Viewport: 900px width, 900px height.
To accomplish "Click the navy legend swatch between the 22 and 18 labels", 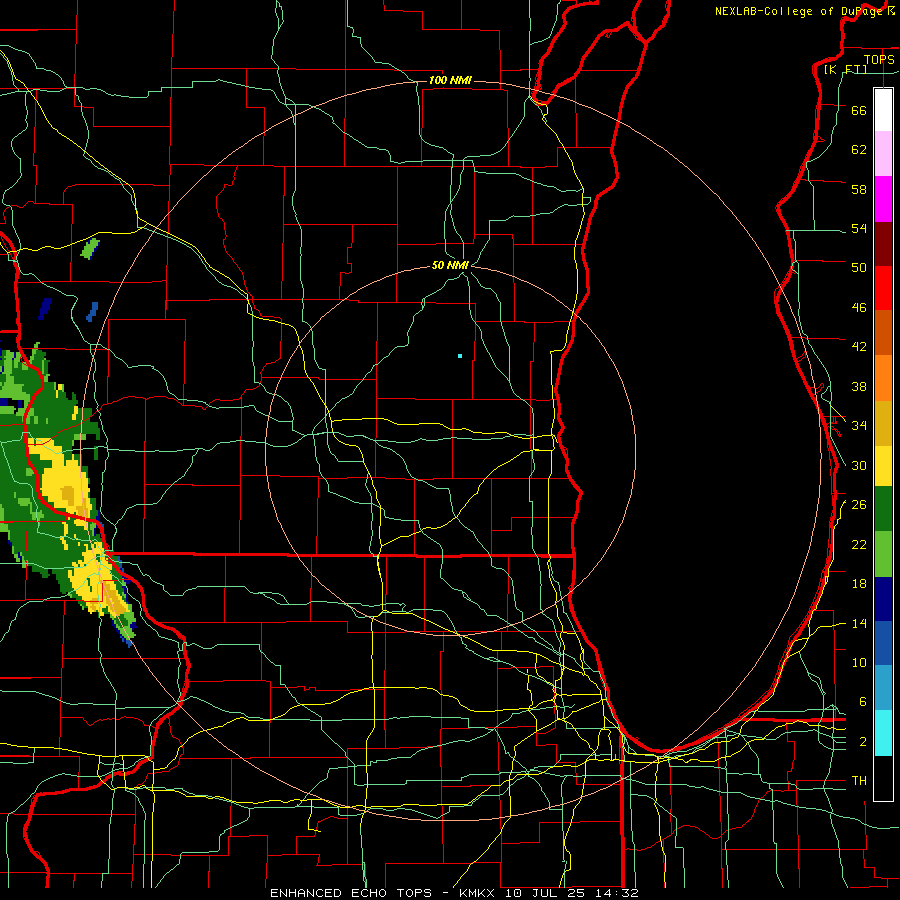I will point(883,599).
